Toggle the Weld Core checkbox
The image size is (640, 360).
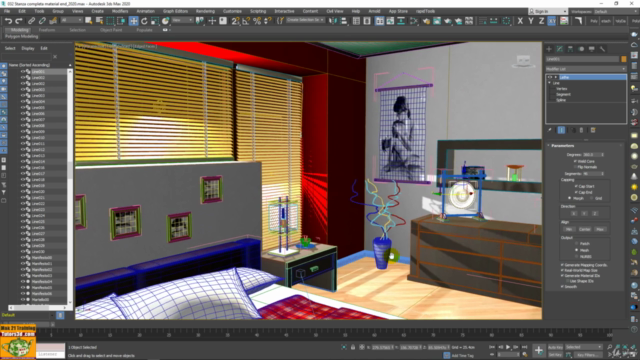tap(576, 161)
